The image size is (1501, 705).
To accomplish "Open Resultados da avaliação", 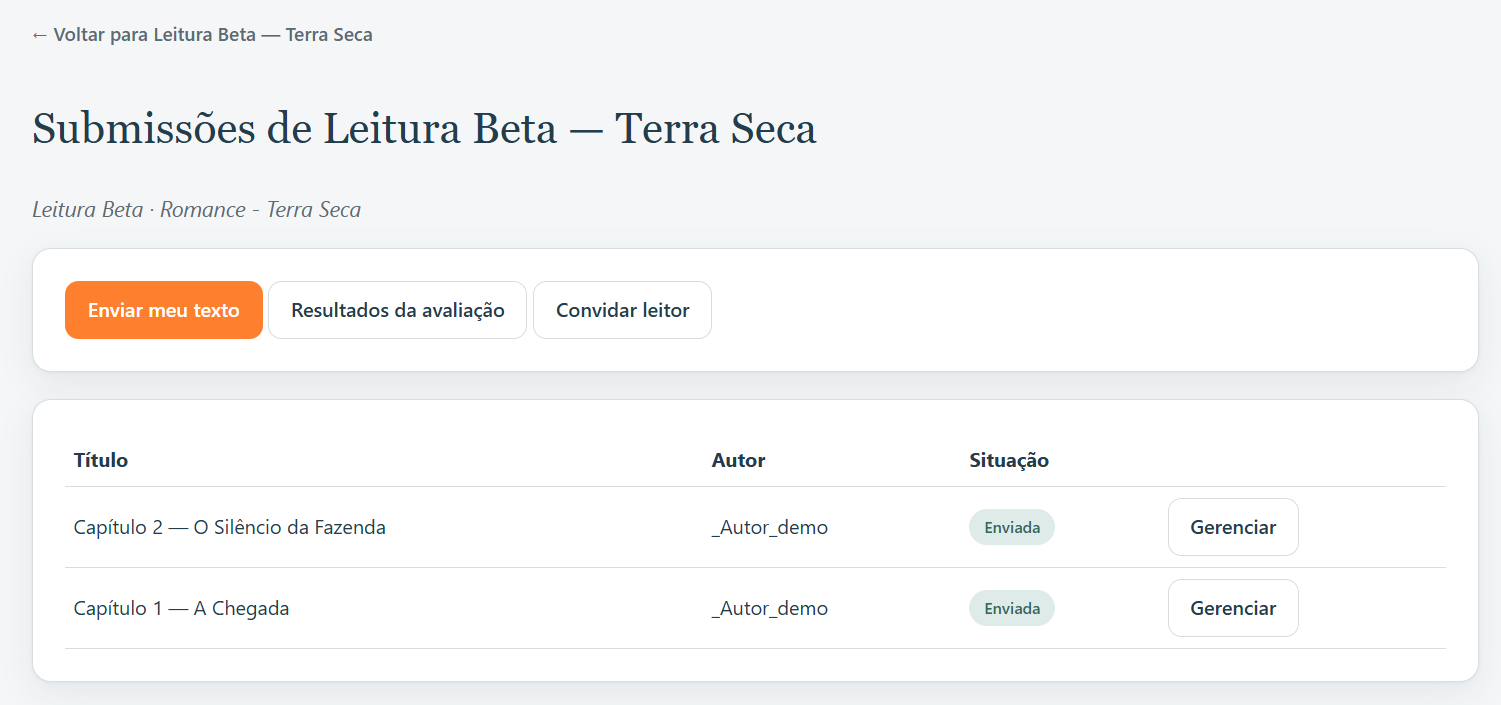I will coord(398,310).
